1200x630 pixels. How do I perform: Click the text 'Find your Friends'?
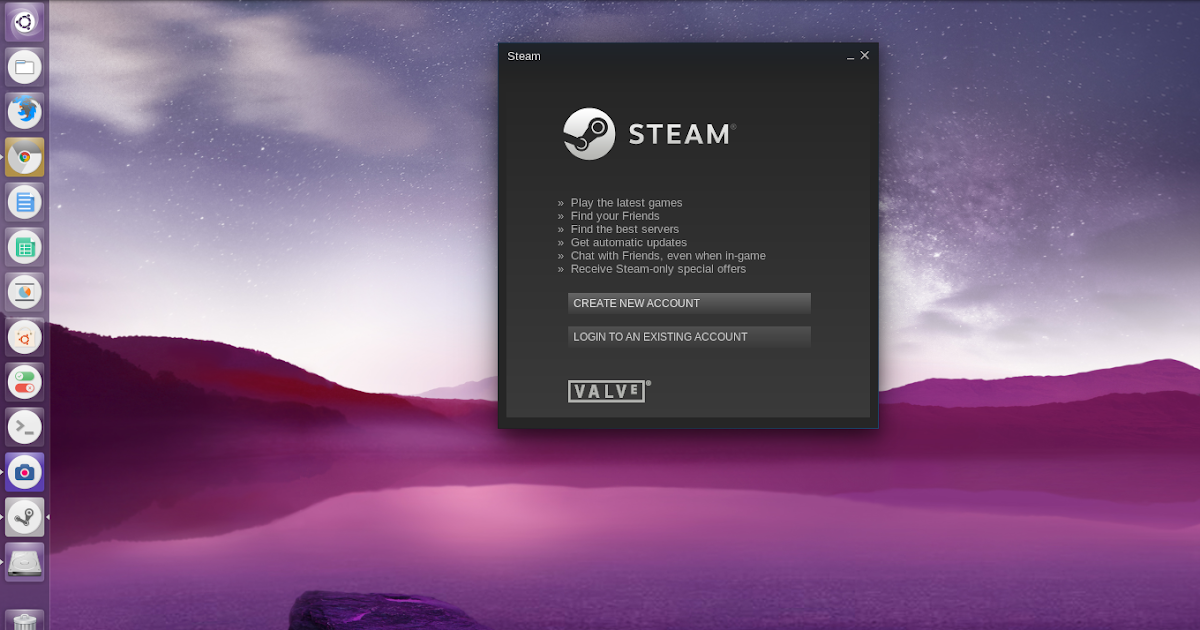[x=615, y=216]
